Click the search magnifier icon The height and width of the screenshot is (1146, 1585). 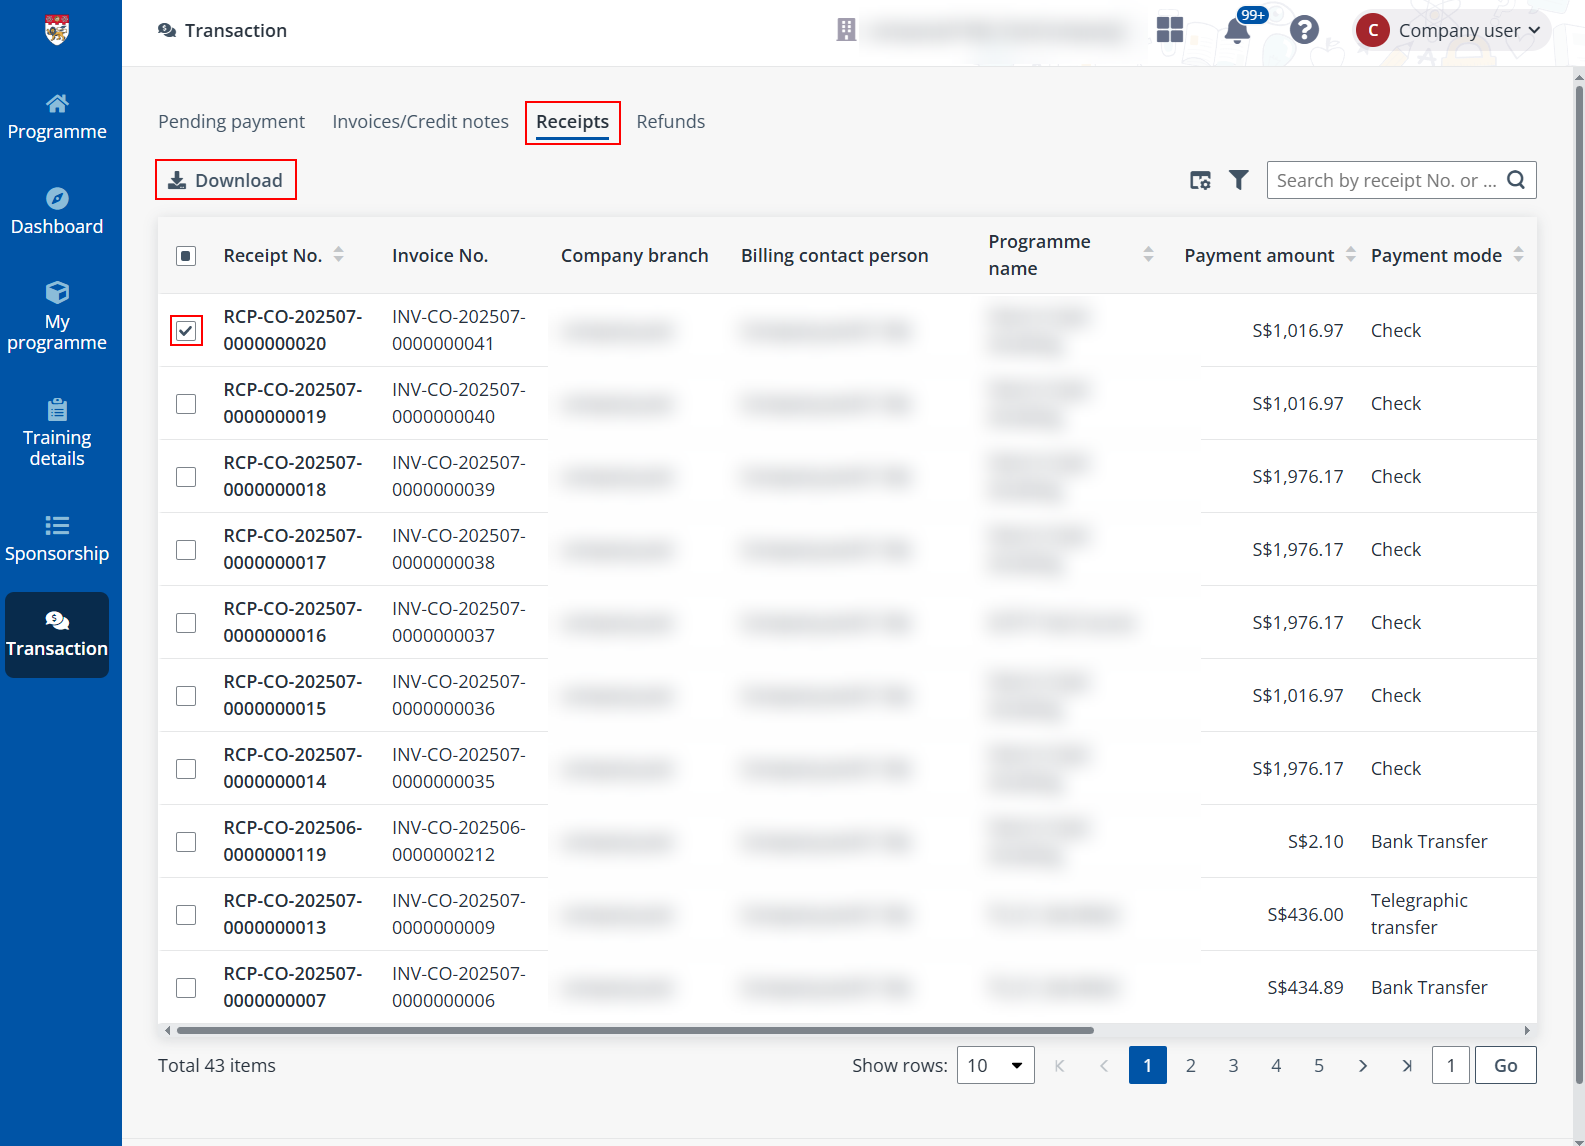tap(1516, 180)
